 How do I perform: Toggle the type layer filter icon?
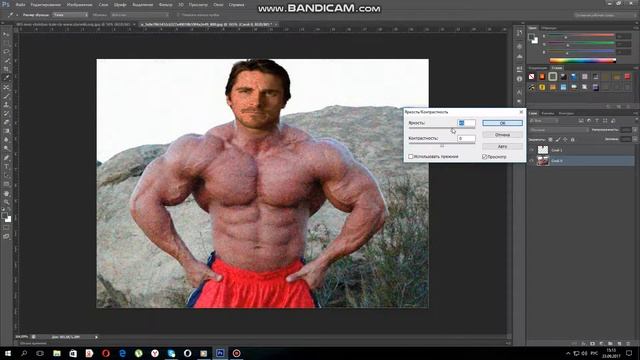click(597, 121)
